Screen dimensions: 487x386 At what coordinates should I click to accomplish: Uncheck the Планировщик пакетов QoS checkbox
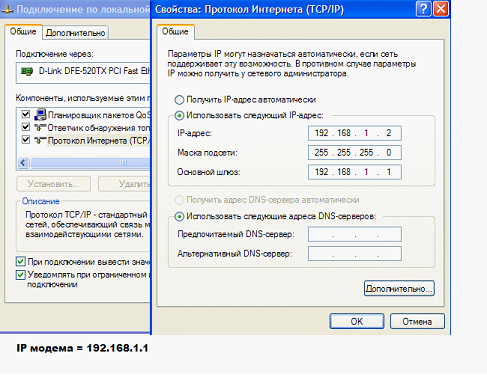(26, 114)
